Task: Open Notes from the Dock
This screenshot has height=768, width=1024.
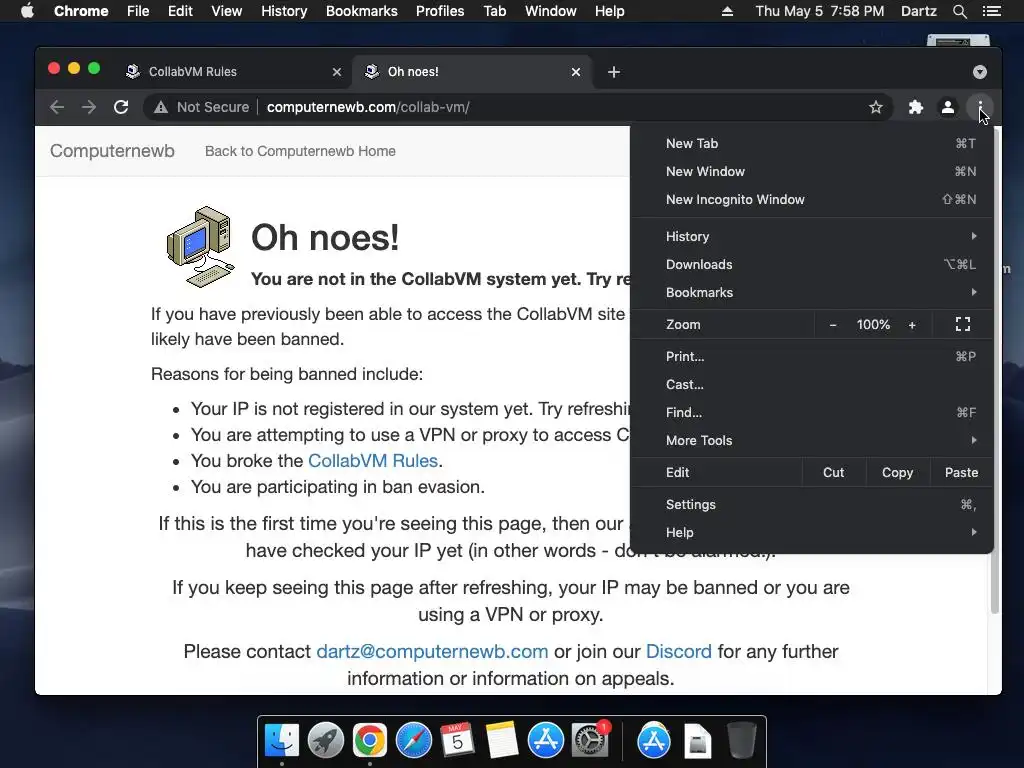Action: click(x=502, y=741)
